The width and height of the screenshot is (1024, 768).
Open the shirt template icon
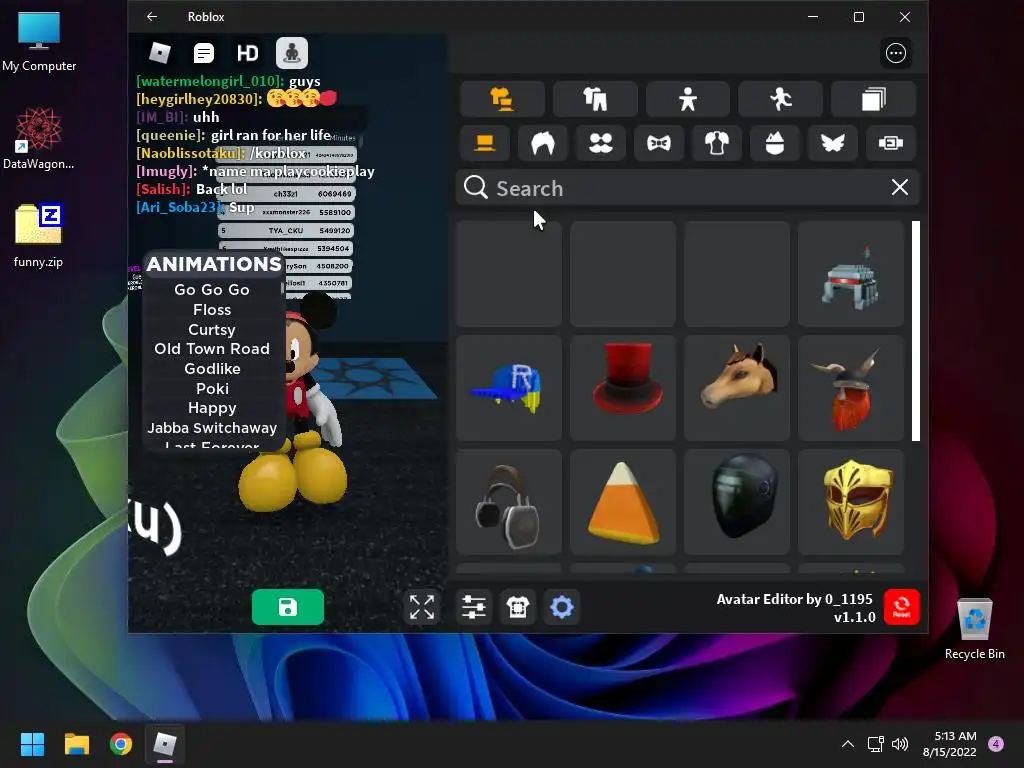(x=518, y=607)
